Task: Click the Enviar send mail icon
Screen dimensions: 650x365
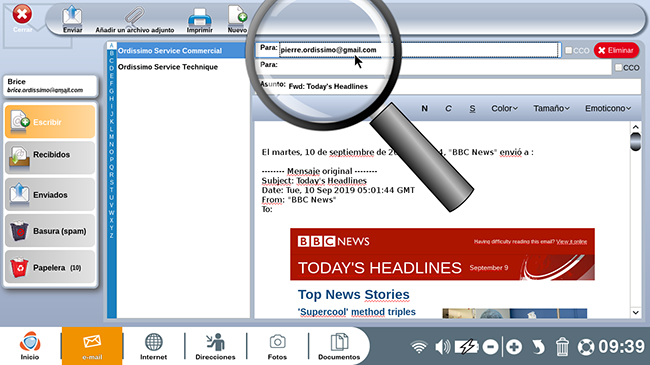Action: click(73, 19)
